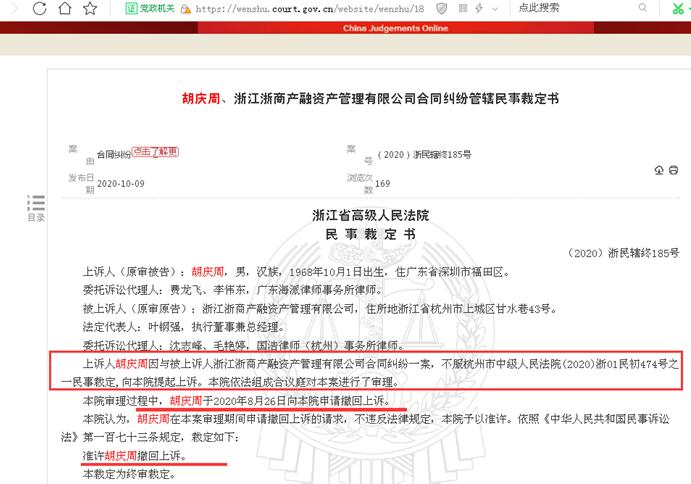691x484 pixels.
Task: Click the line 委托诉讼代理人：费龙飞、李伟东
Action: click(232, 290)
